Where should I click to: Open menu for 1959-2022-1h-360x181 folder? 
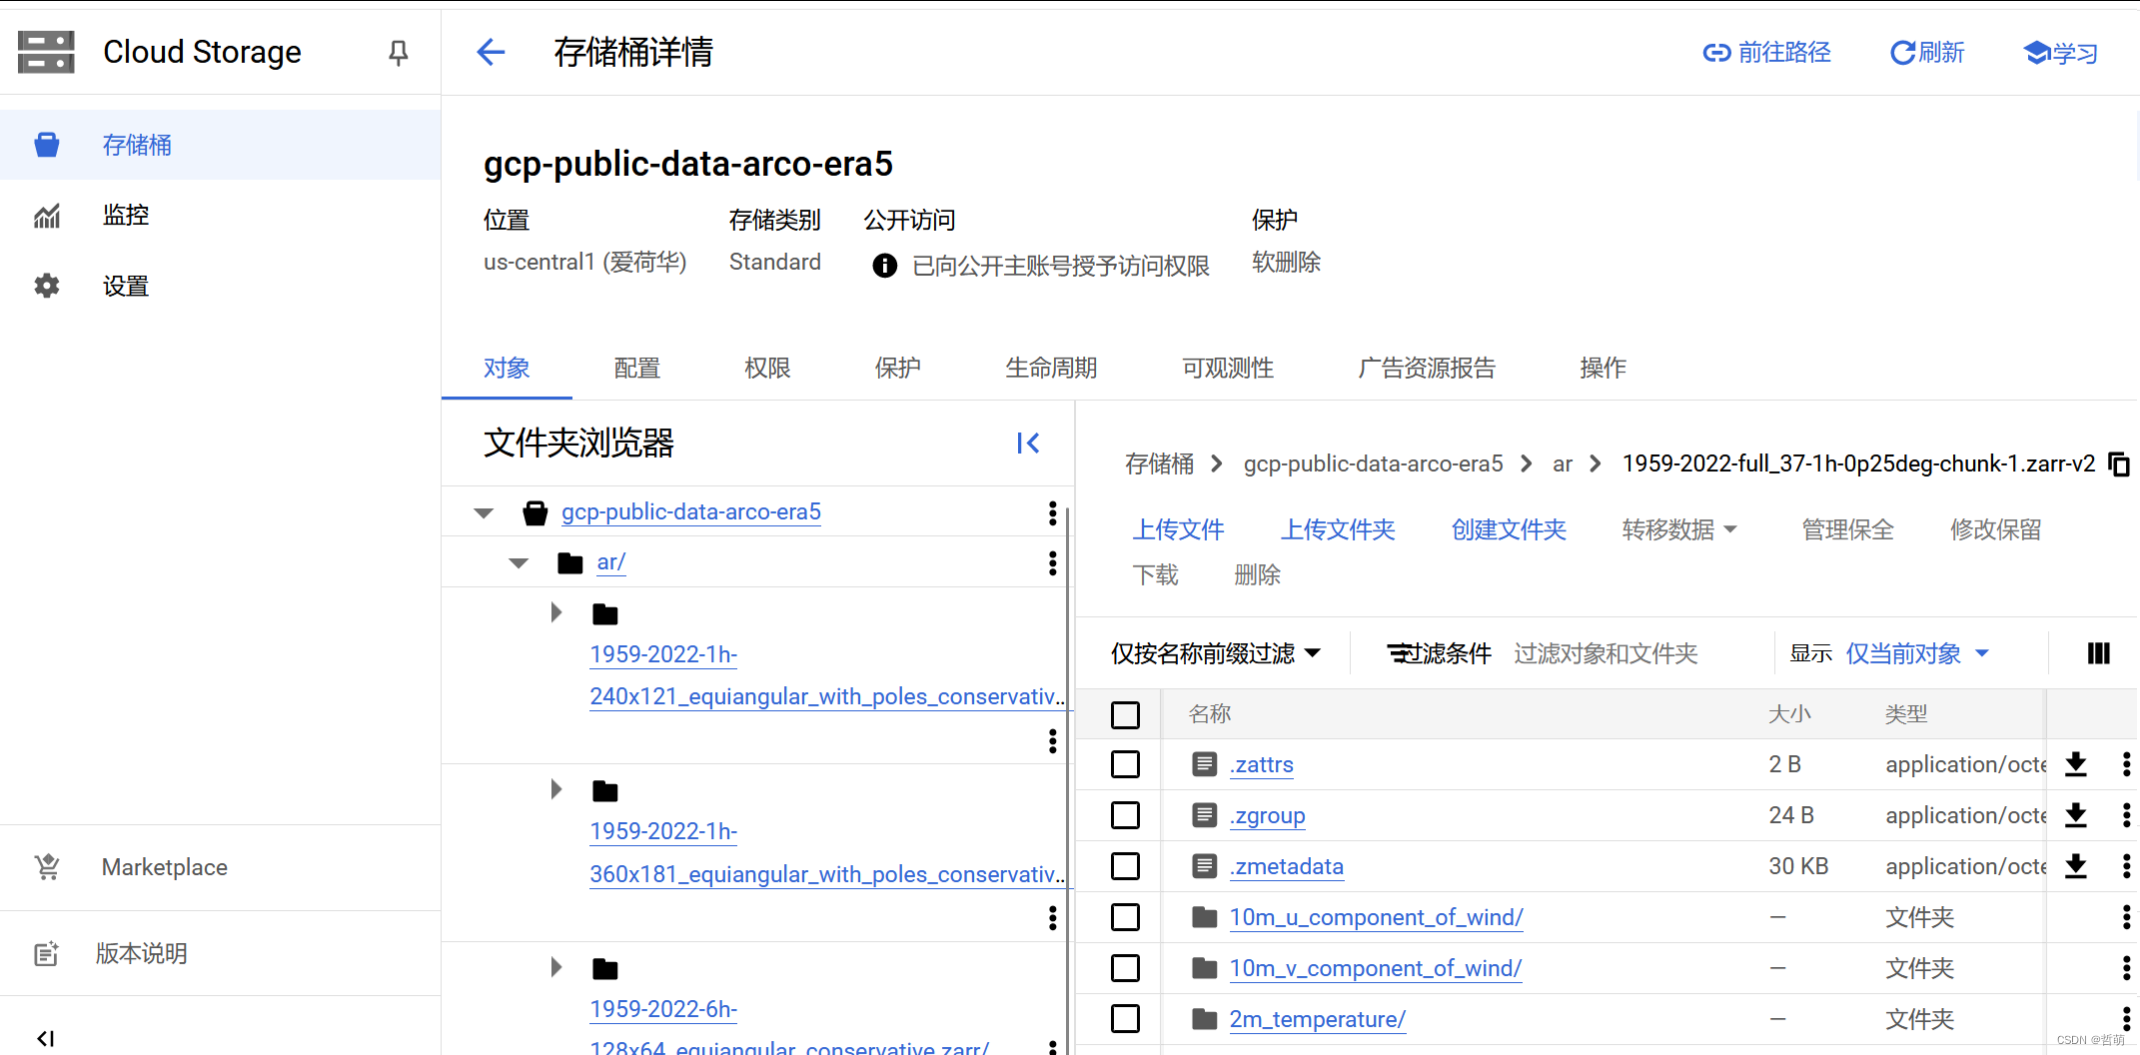coord(1052,918)
